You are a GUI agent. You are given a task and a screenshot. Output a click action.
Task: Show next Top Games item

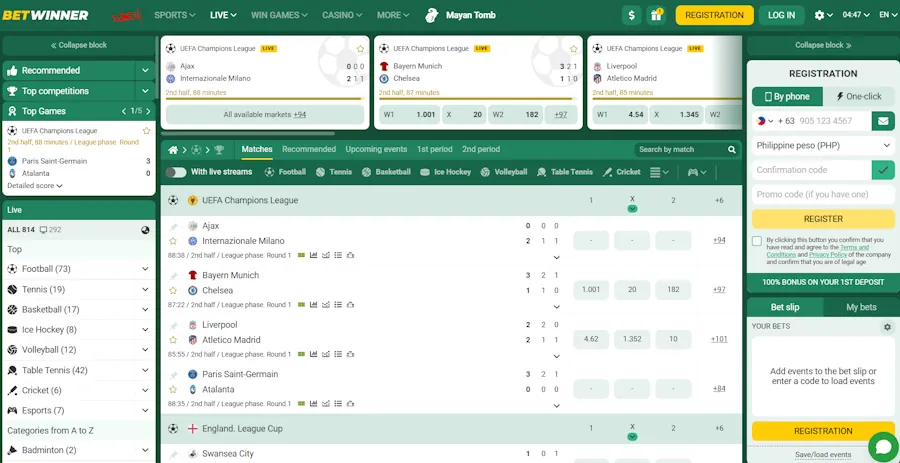click(x=148, y=111)
